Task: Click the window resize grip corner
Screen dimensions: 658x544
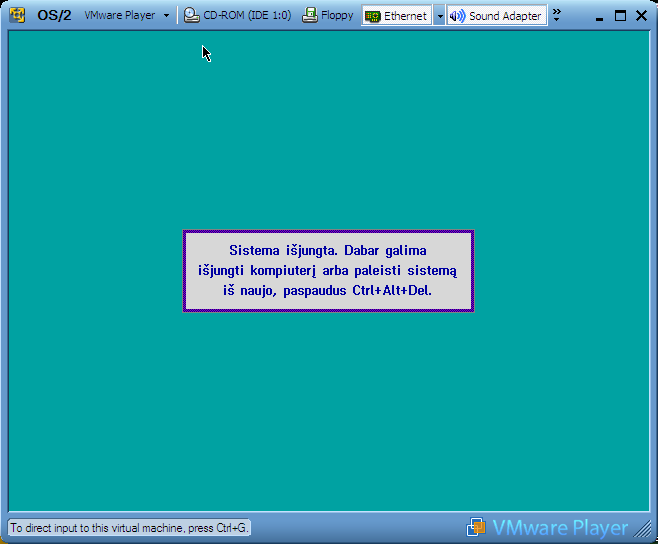Action: point(642,528)
